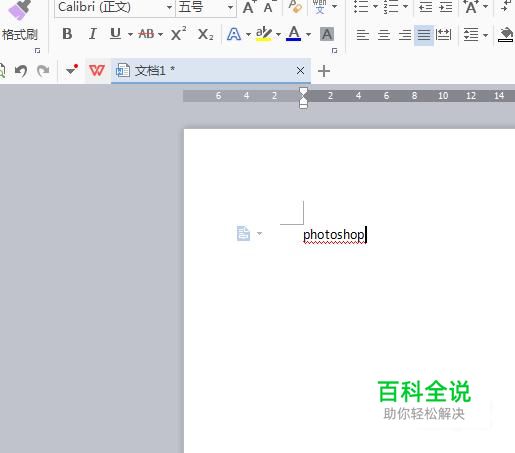Viewport: 515px width, 453px height.
Task: Click the WPS home W icon
Action: [97, 70]
